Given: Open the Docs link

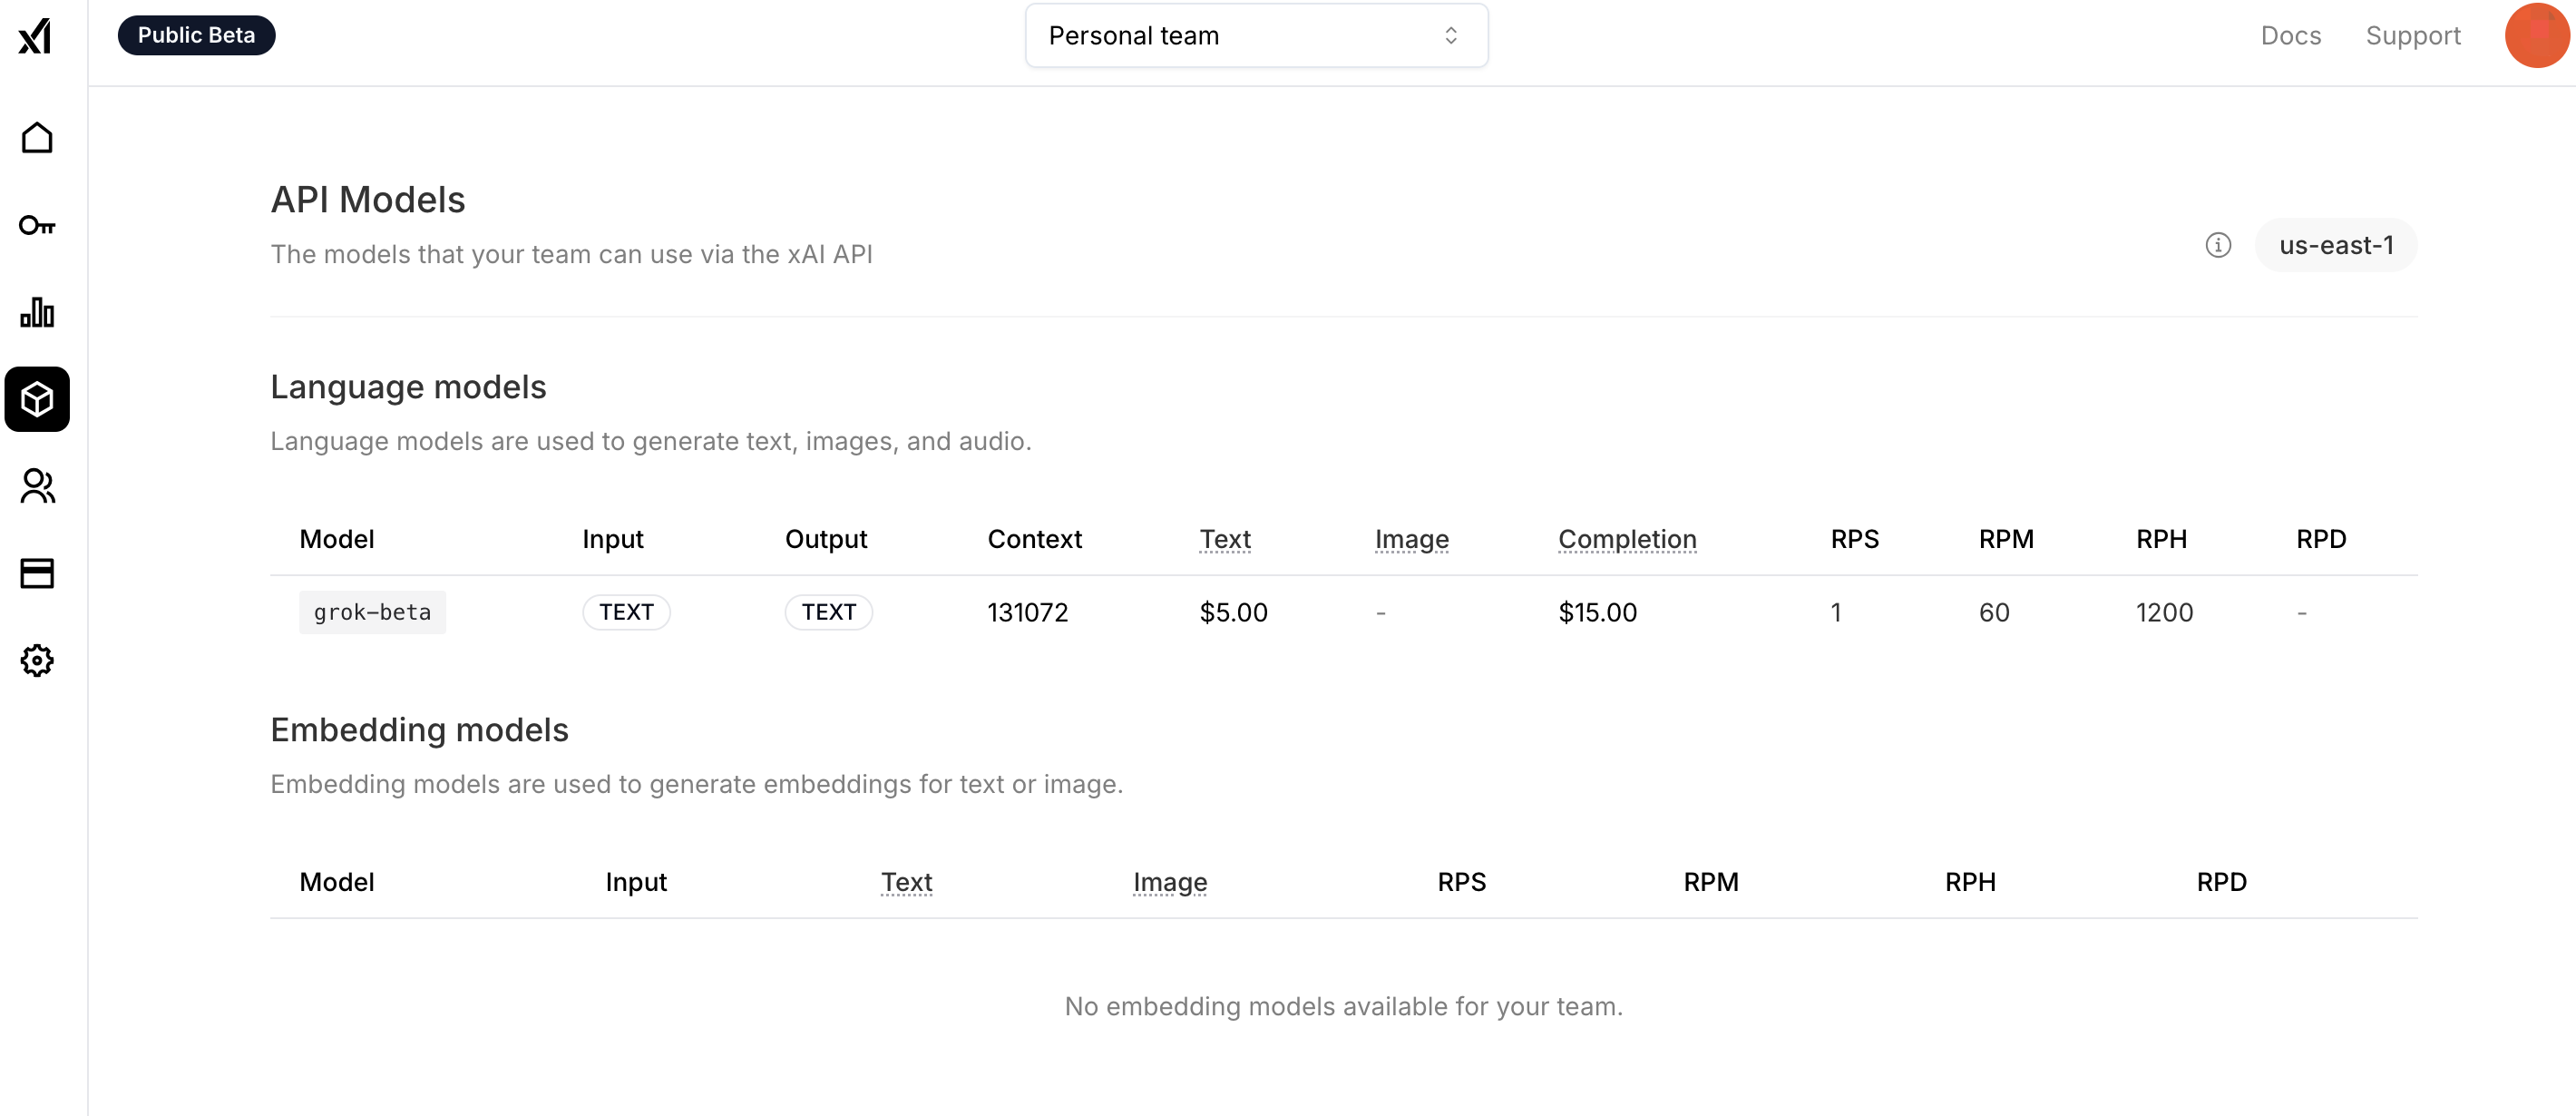Looking at the screenshot, I should point(2290,36).
